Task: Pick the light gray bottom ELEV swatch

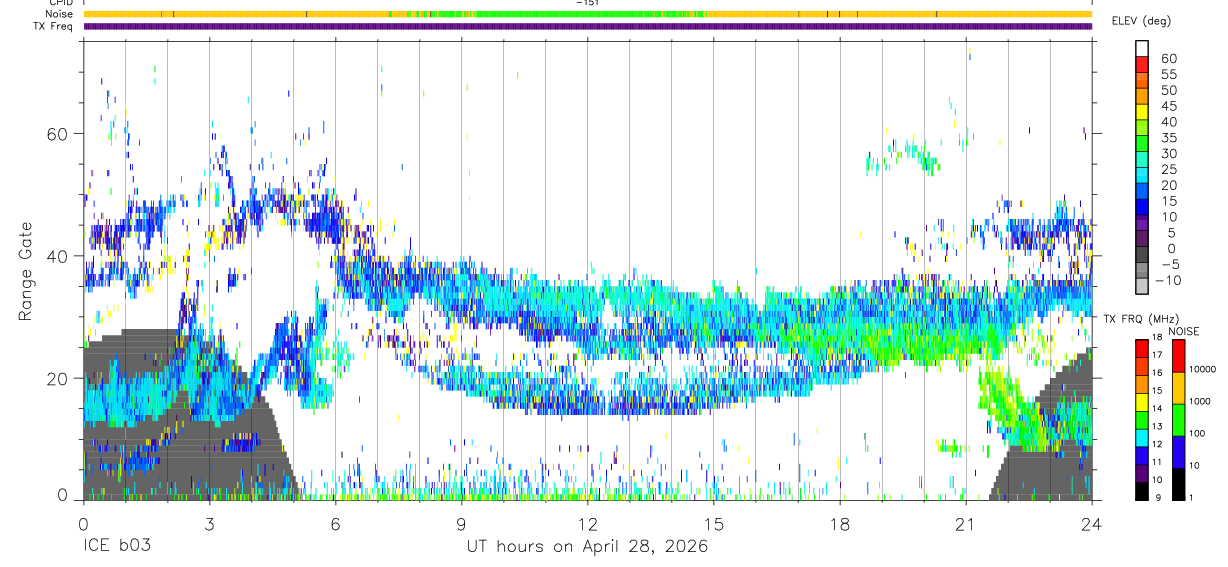Action: [1142, 286]
